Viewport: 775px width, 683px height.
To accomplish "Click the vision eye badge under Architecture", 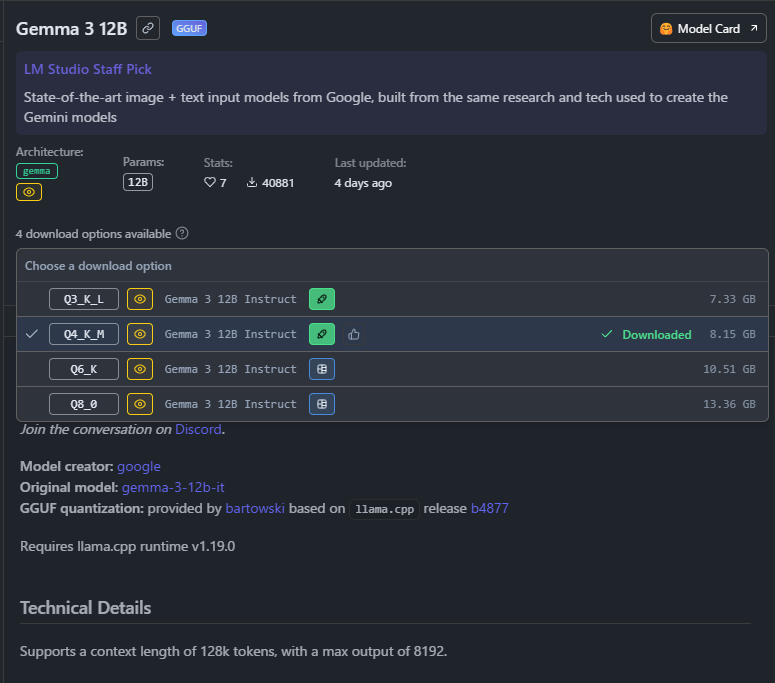I will [x=29, y=192].
